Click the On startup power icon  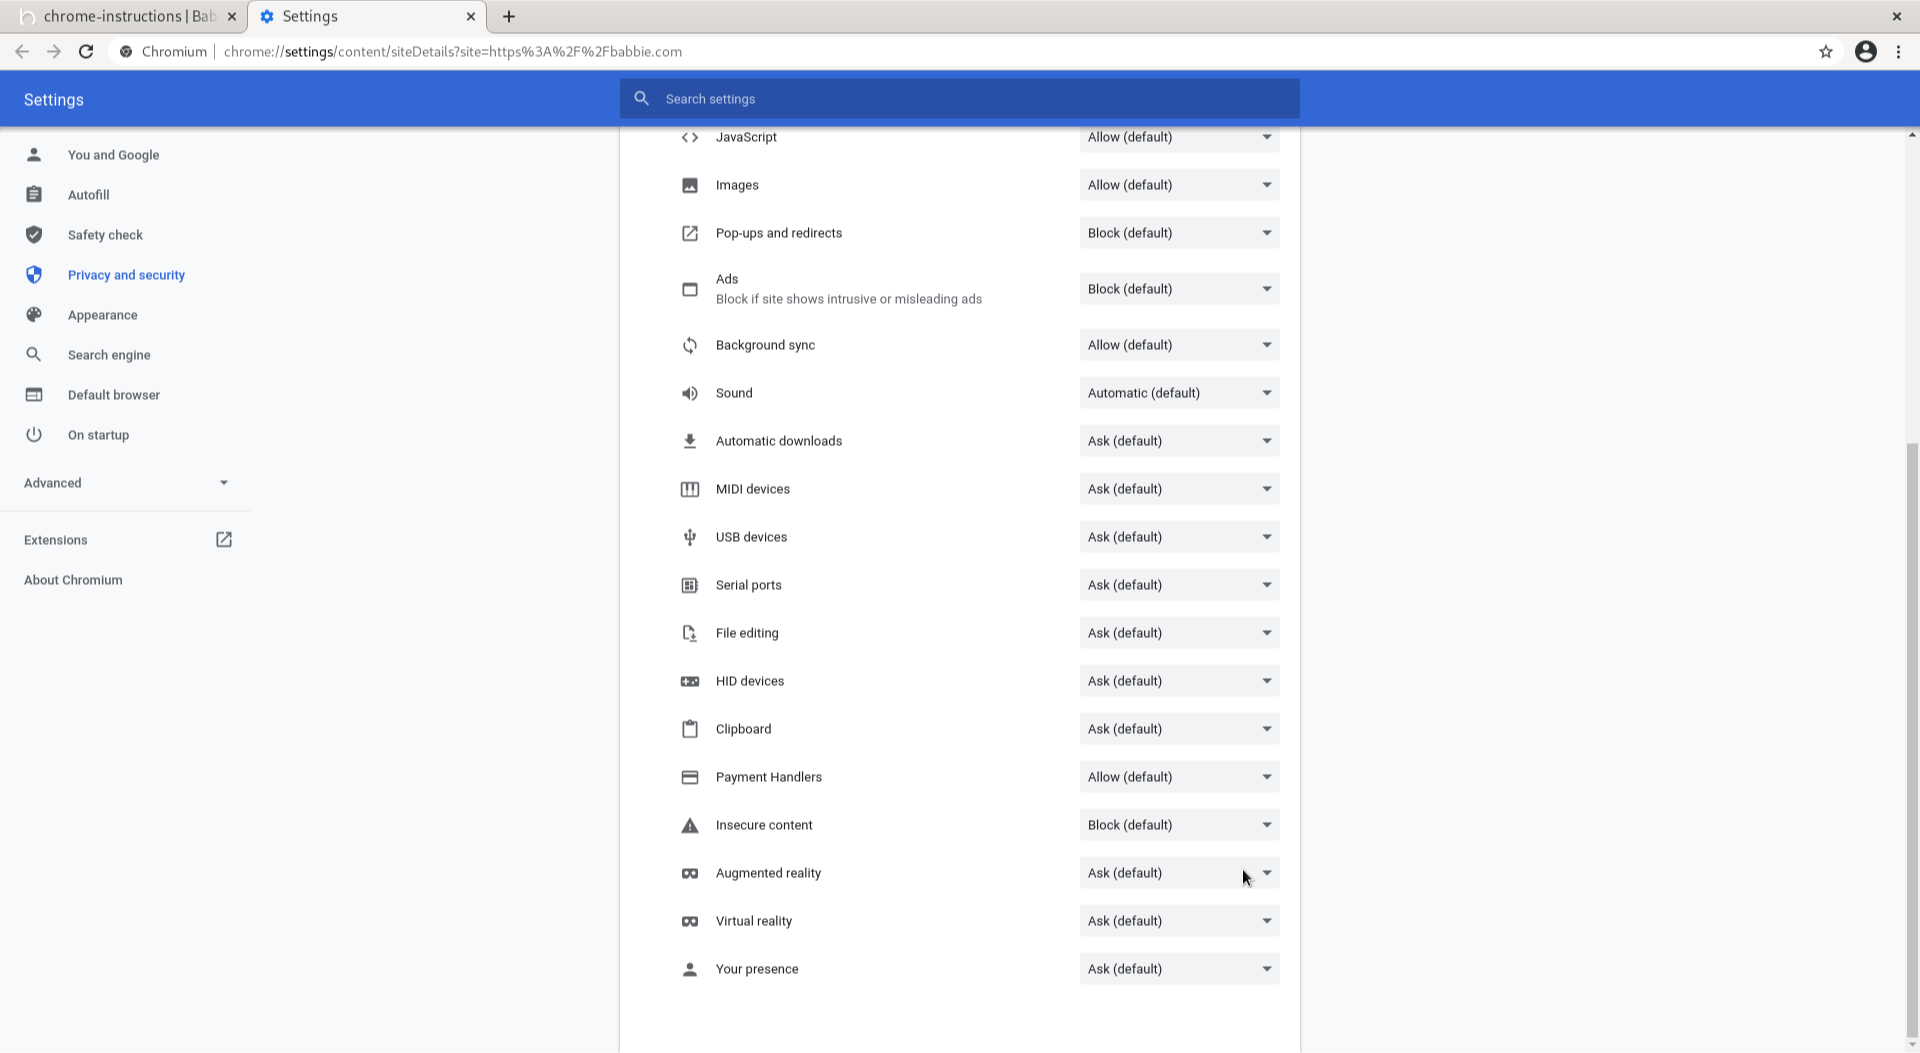34,435
